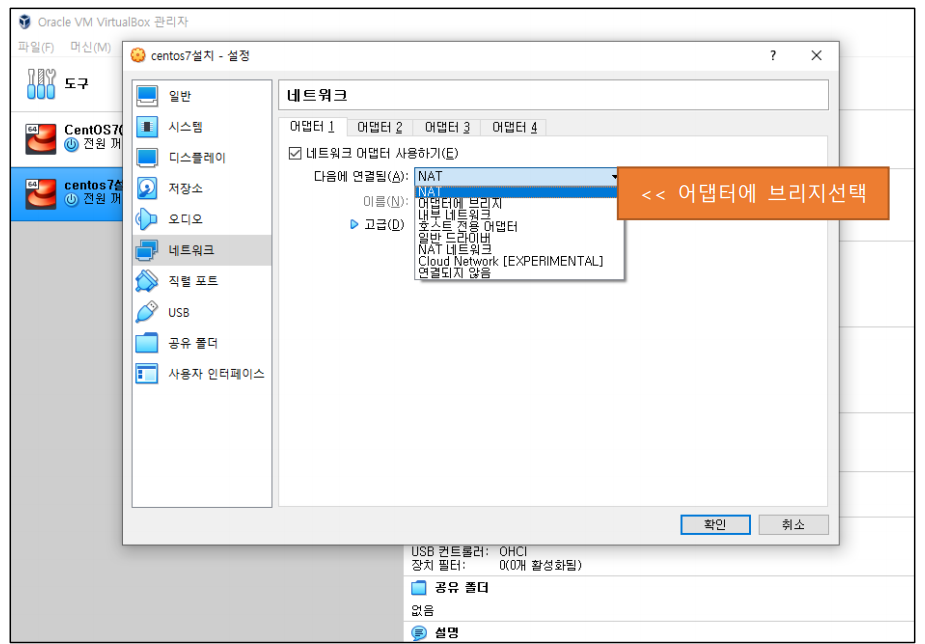Open the USB category icon
This screenshot has width=925, height=644.
[147, 312]
